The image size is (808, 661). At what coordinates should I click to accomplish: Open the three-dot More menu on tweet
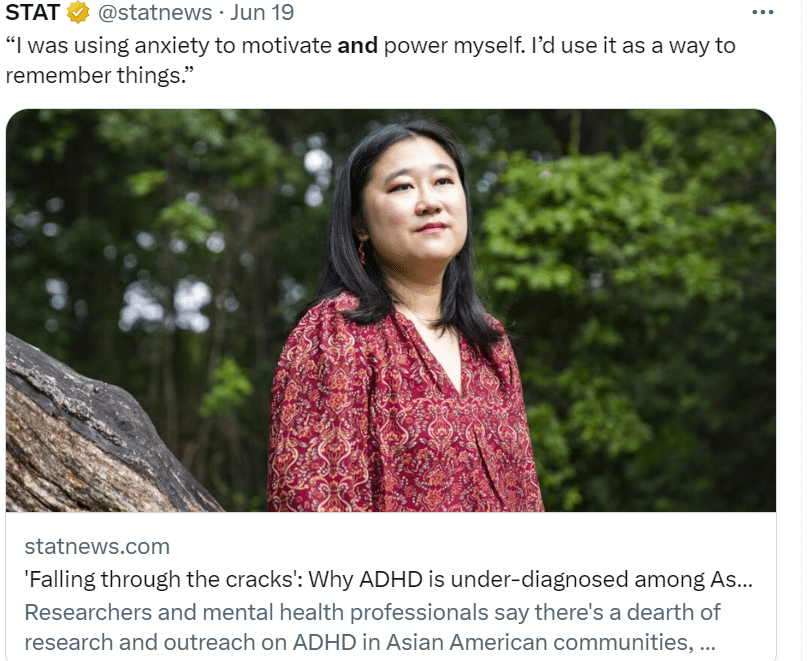(763, 12)
